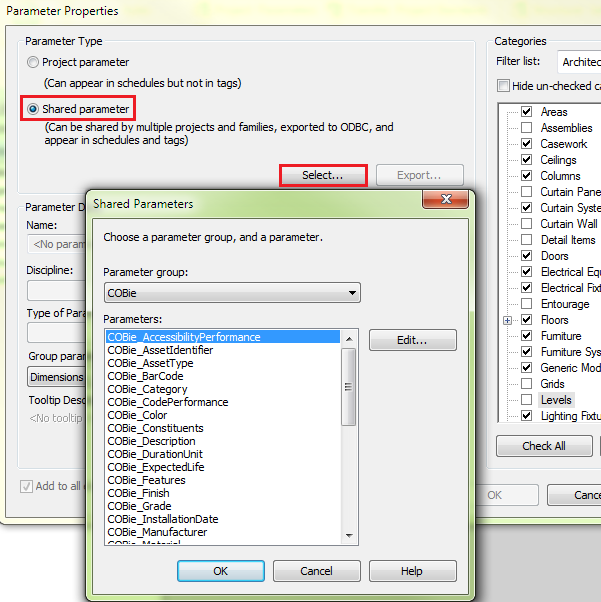Select COBie_ExpectedLife parameter
601x602 pixels.
pyautogui.click(x=223, y=467)
